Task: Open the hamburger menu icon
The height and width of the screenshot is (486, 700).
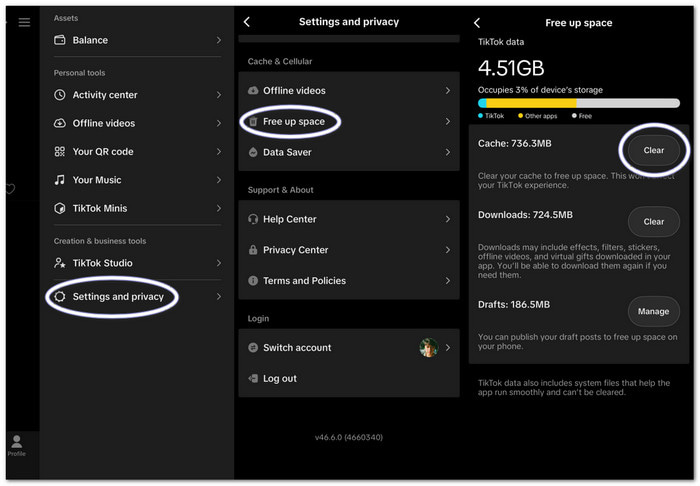Action: (24, 22)
